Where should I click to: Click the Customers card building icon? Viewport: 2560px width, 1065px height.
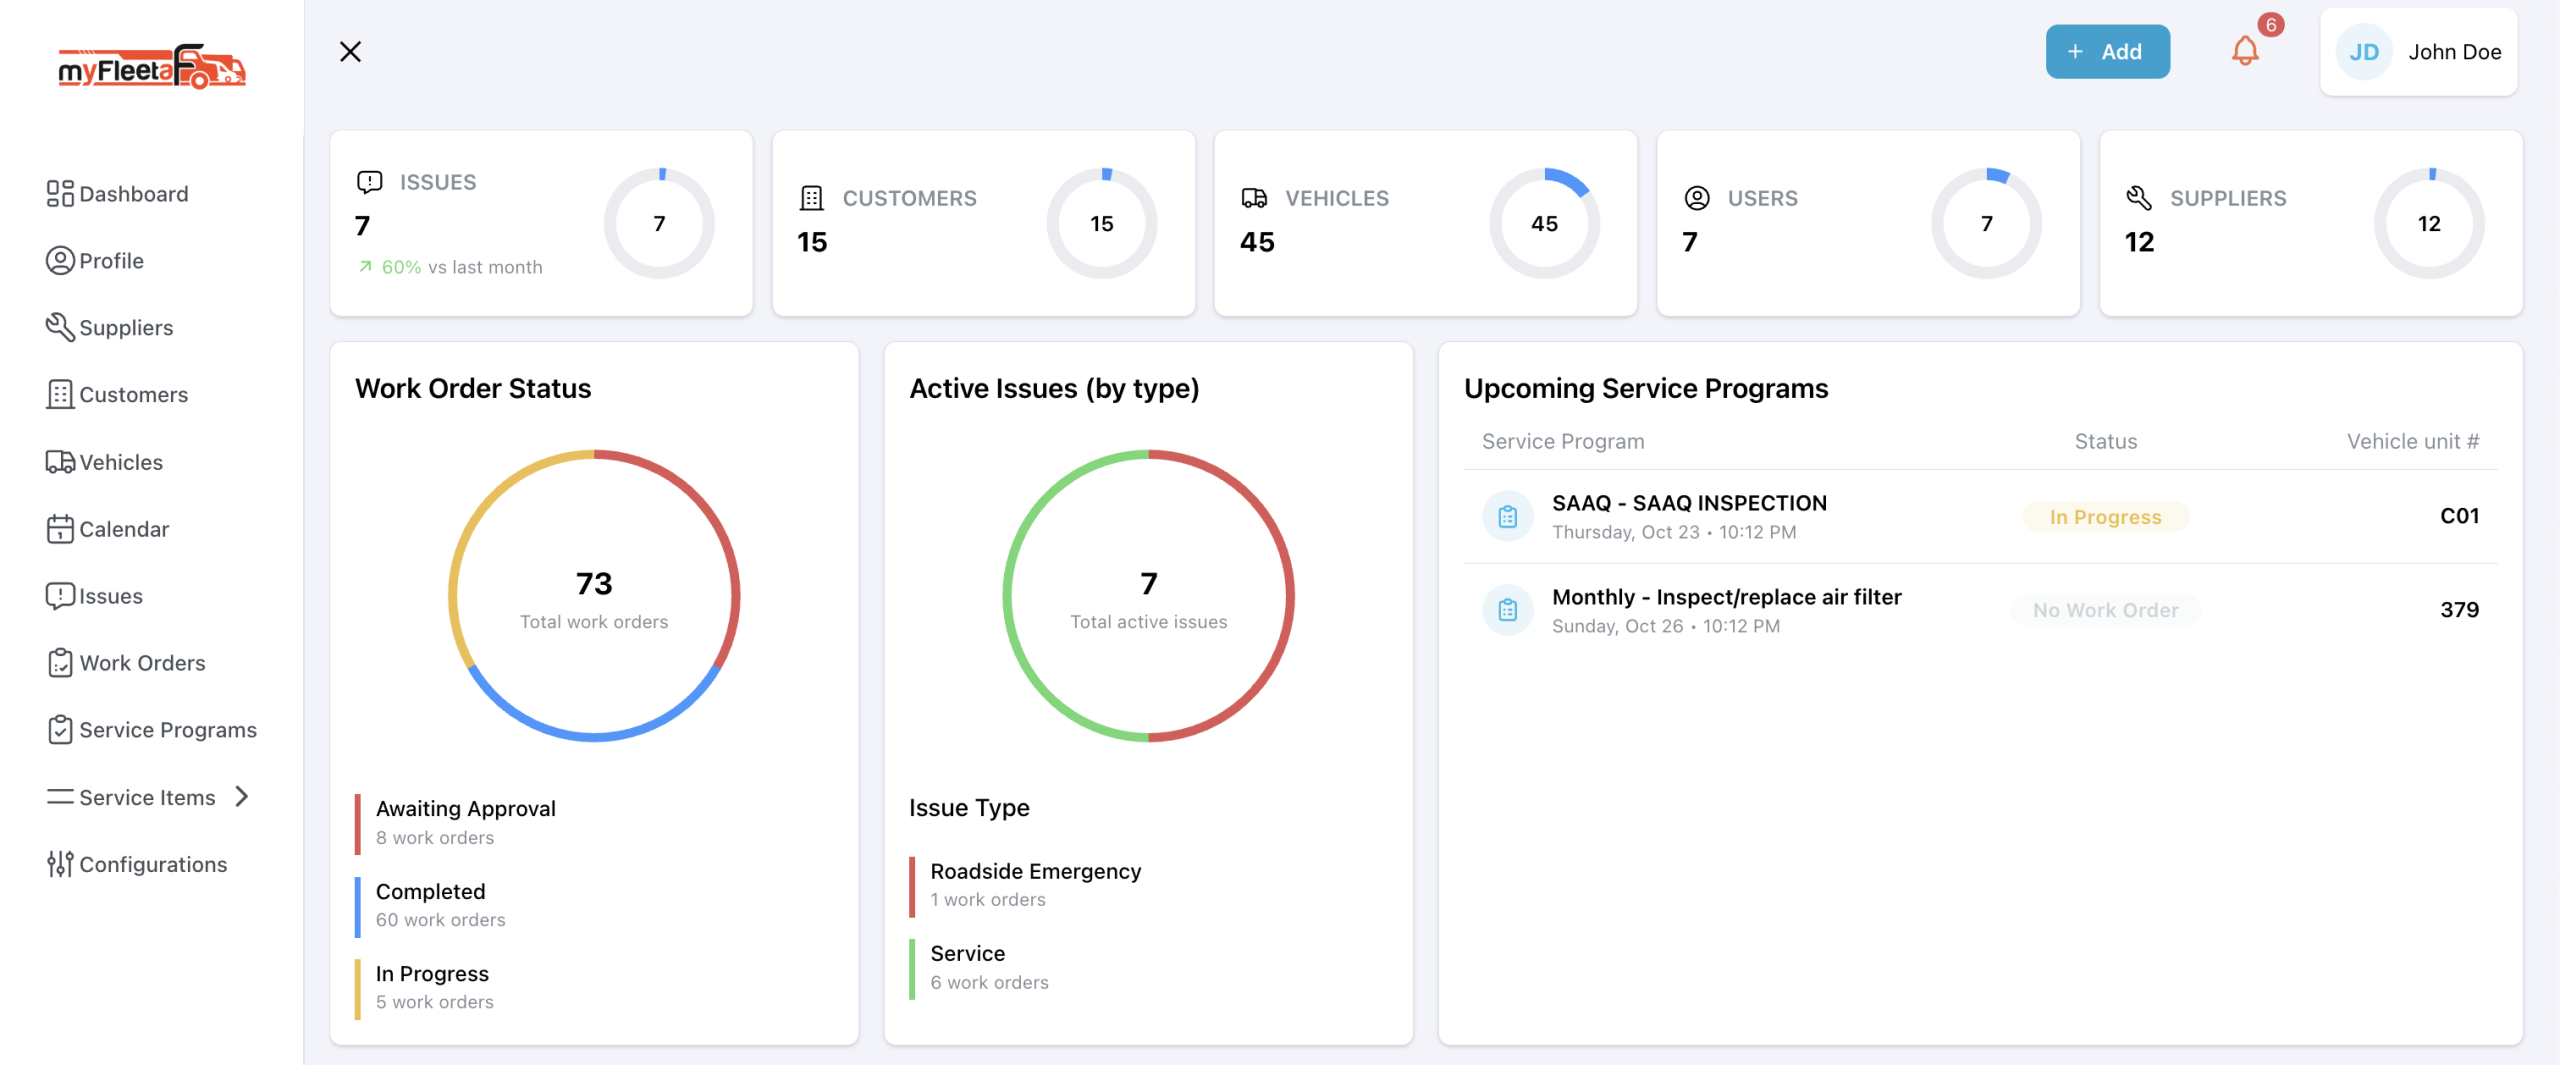(811, 198)
